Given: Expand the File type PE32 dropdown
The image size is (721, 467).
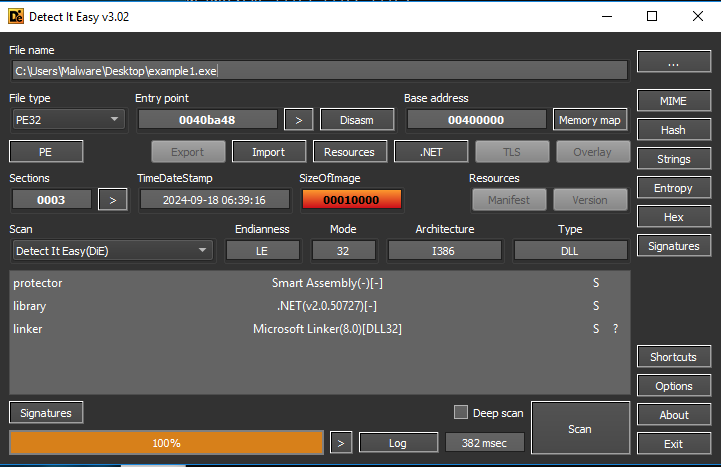Looking at the screenshot, I should tap(68, 120).
